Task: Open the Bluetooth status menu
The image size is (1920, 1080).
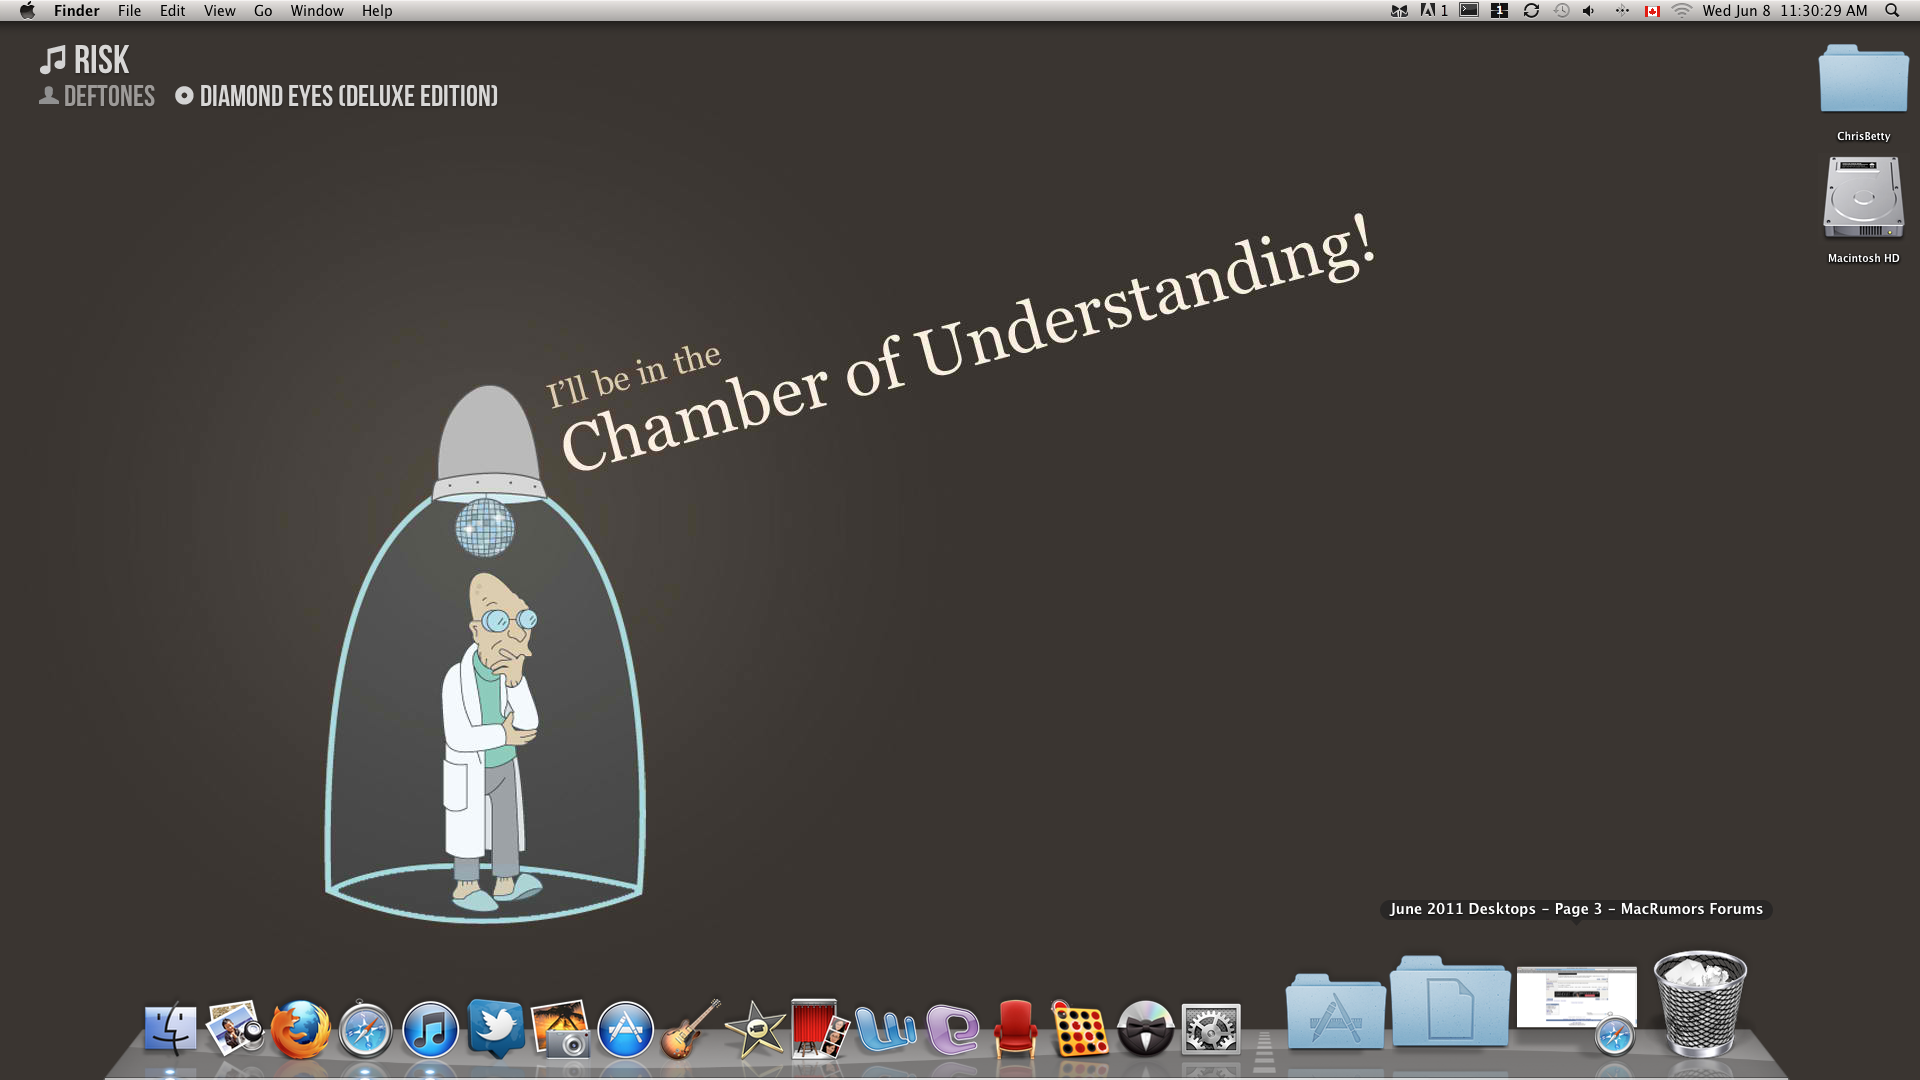Action: pyautogui.click(x=1622, y=11)
